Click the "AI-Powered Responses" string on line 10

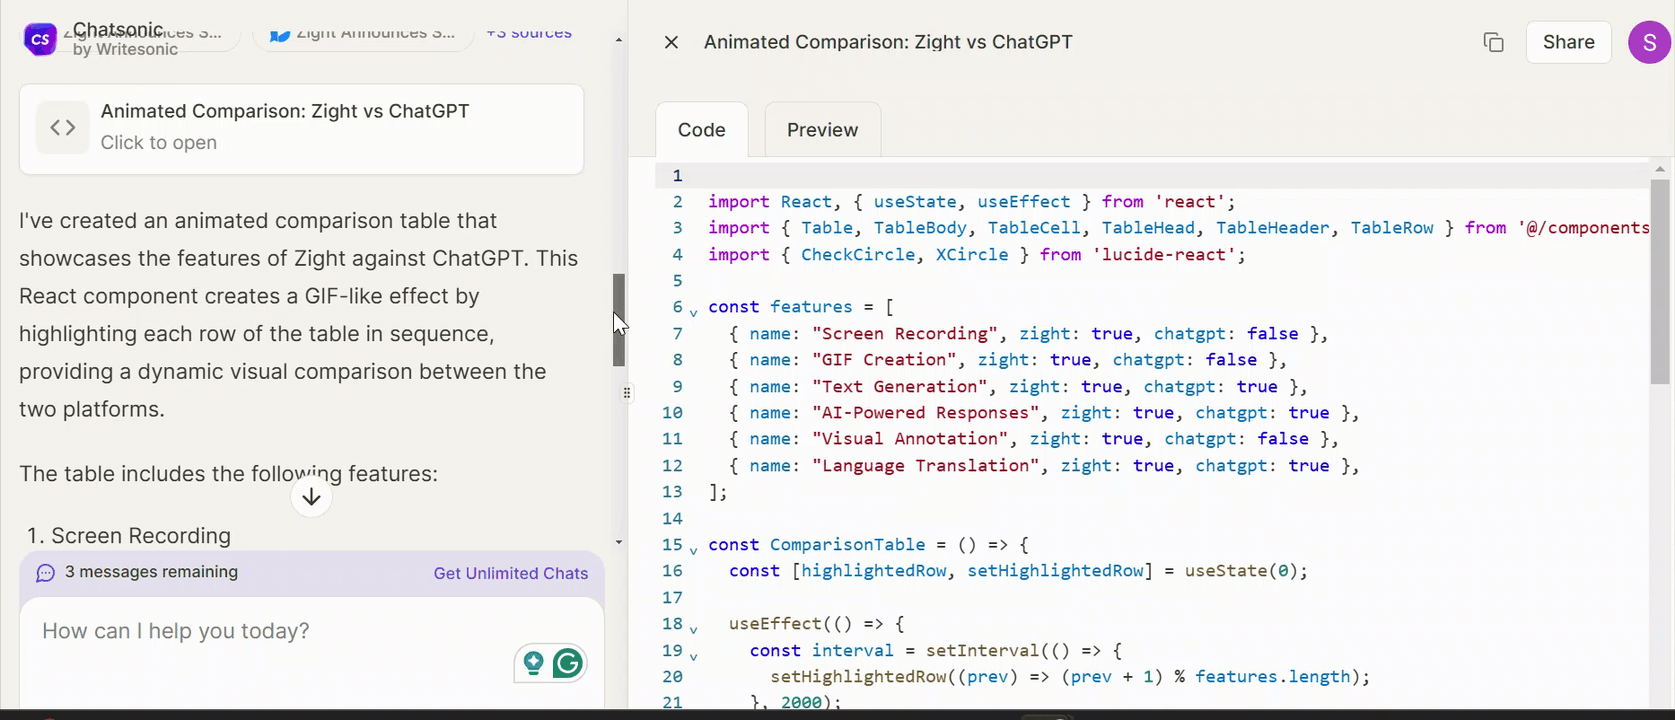coord(926,413)
